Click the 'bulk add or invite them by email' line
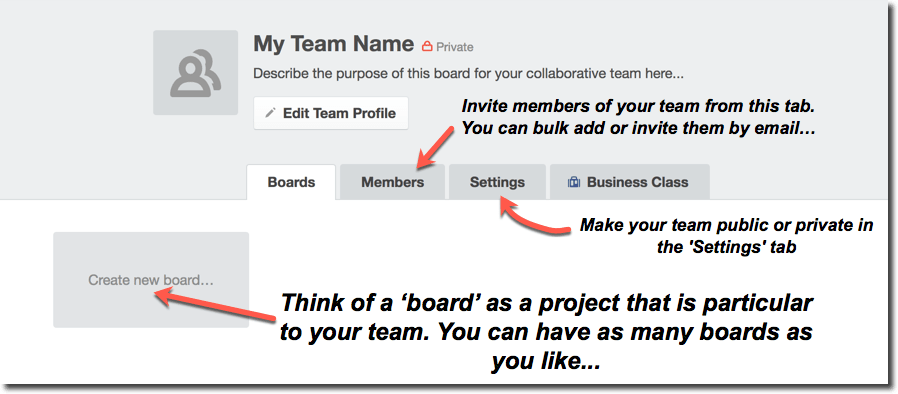This screenshot has height=394, width=898. point(638,129)
